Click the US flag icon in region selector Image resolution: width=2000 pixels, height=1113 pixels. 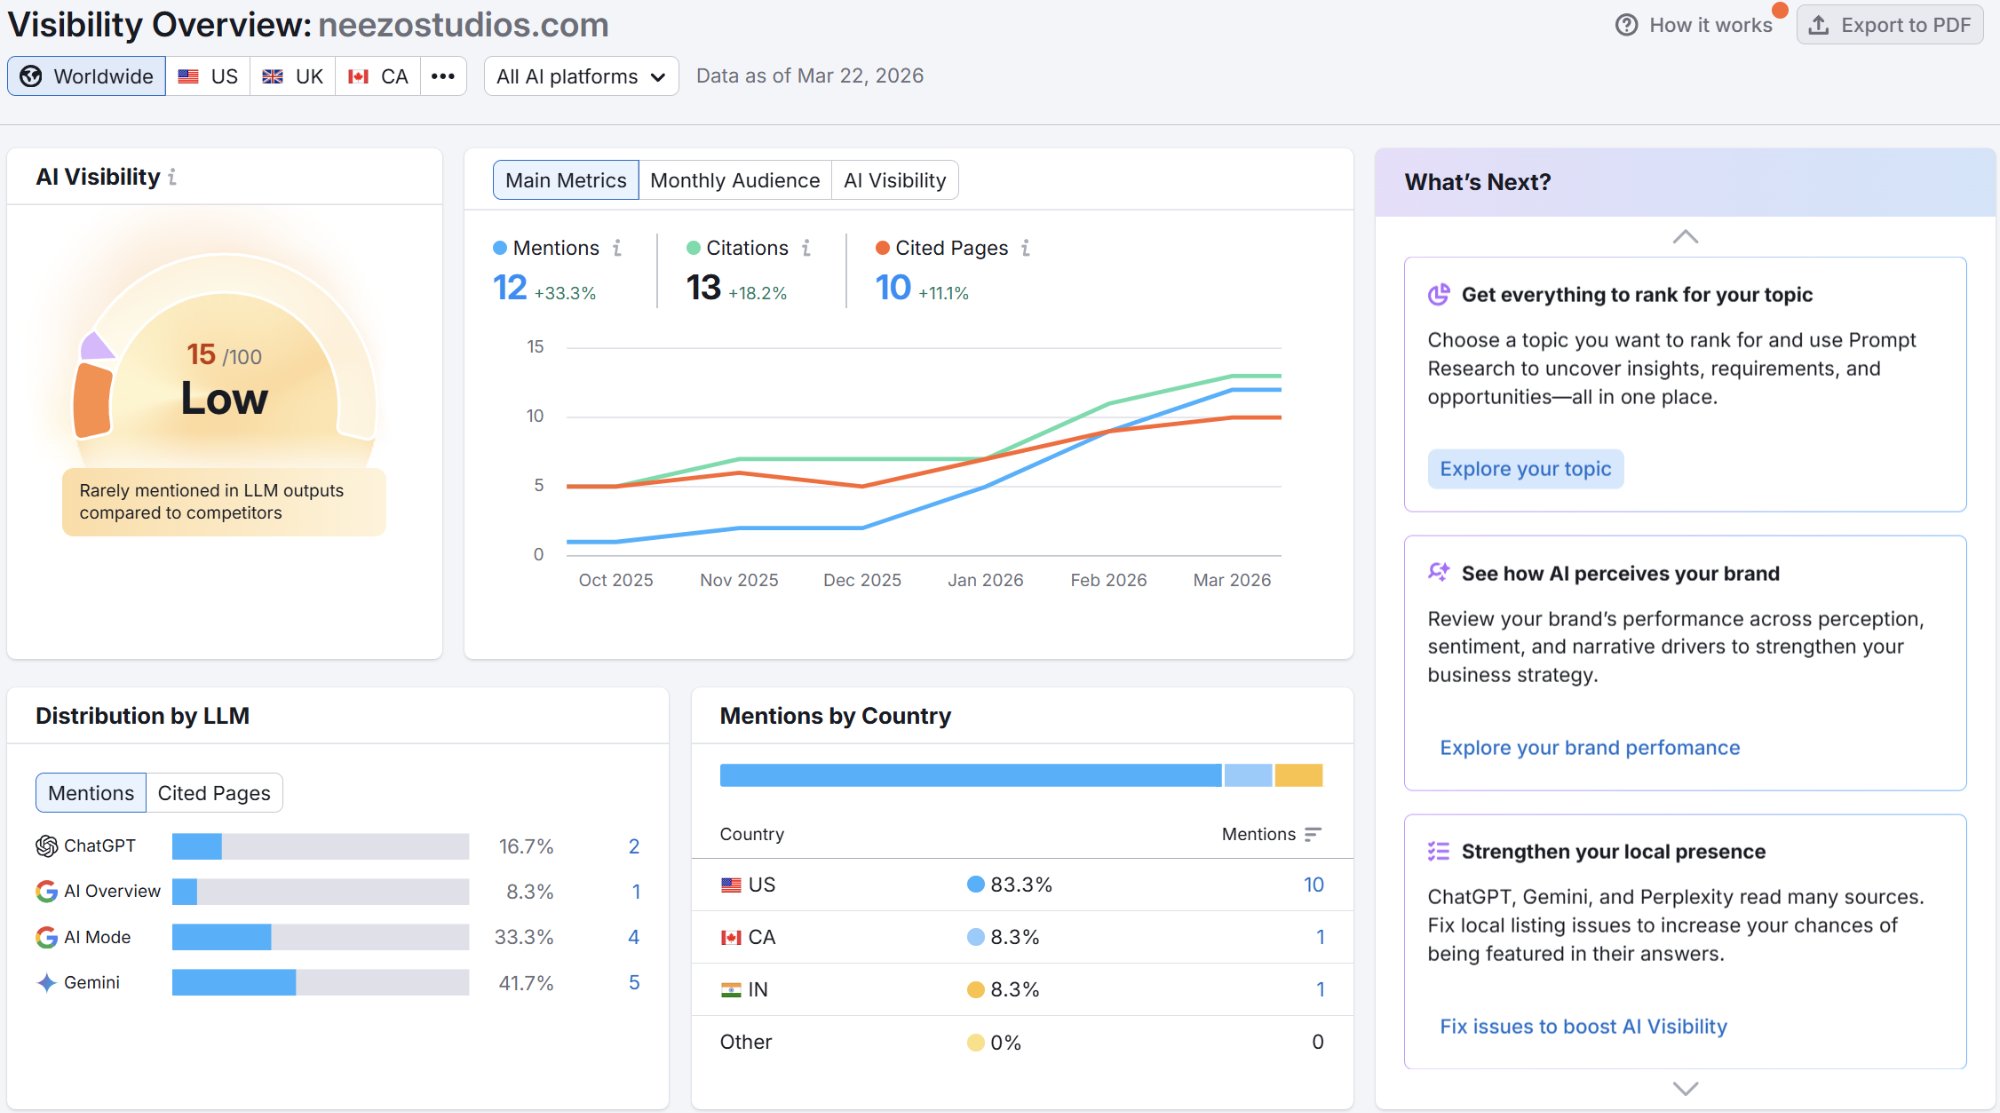188,76
